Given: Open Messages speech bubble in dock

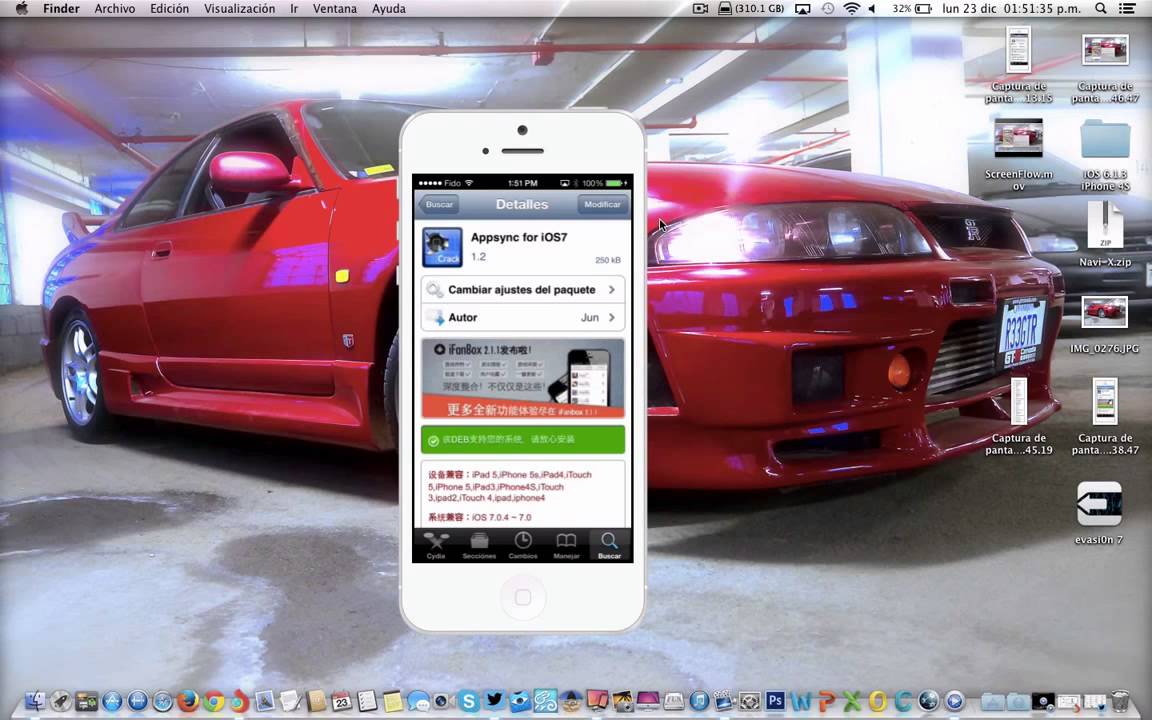Looking at the screenshot, I should [x=418, y=701].
